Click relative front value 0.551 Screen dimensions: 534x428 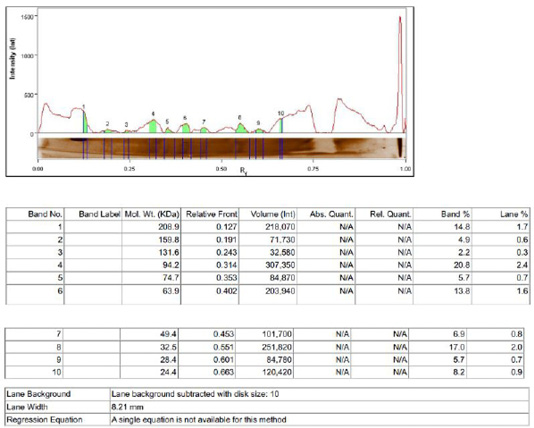click(x=224, y=347)
